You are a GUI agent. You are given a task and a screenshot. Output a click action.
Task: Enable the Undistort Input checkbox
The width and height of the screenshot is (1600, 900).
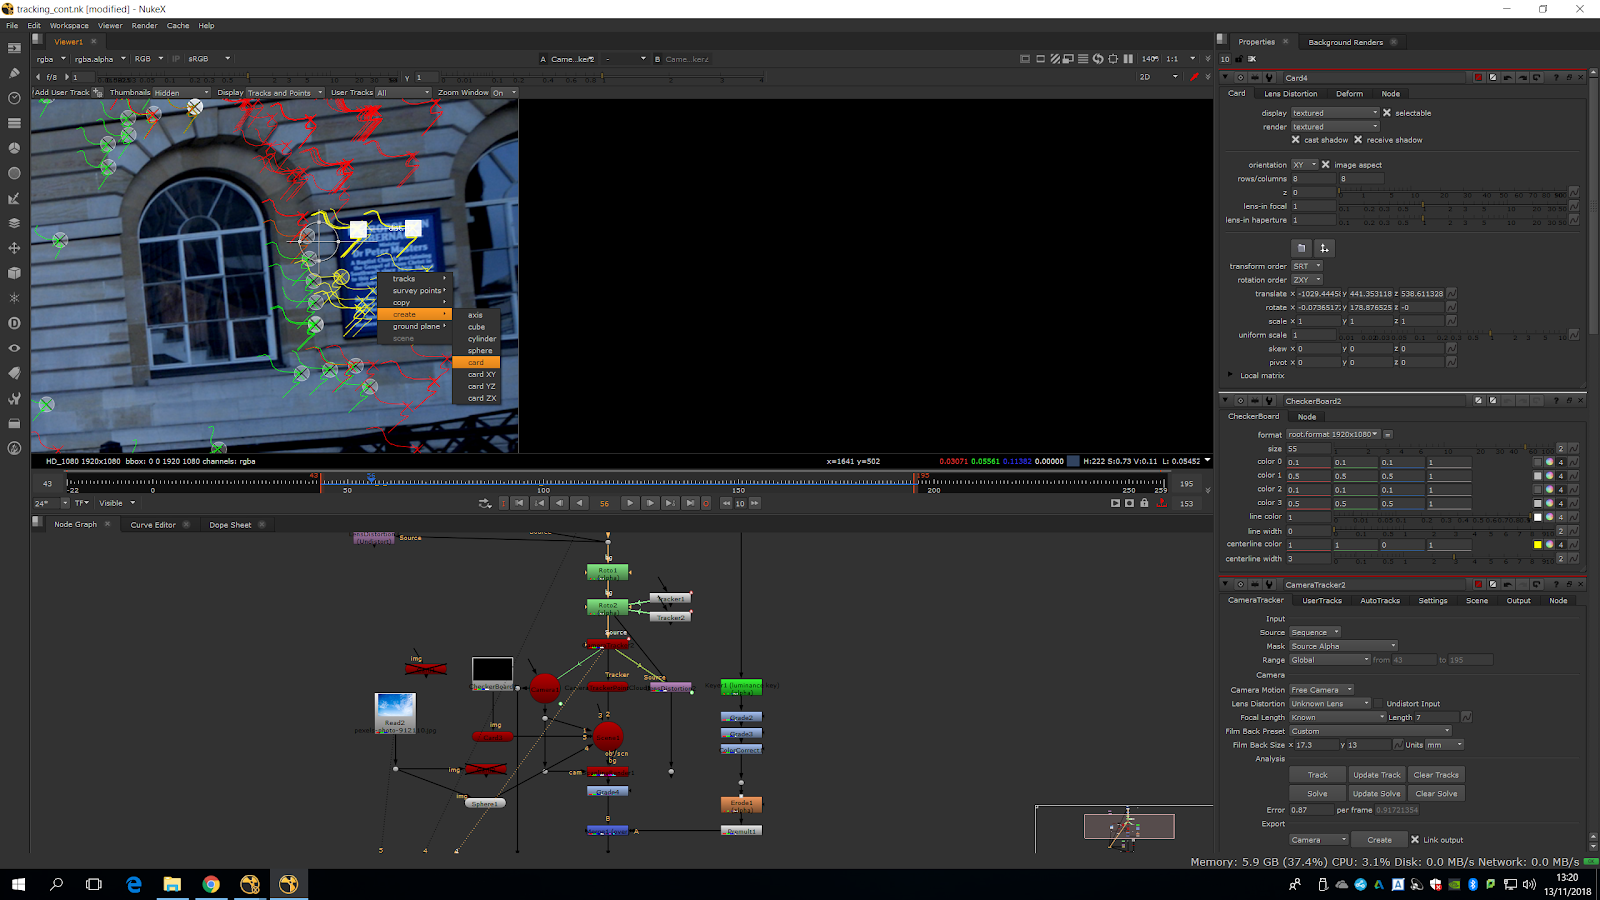click(x=1378, y=704)
